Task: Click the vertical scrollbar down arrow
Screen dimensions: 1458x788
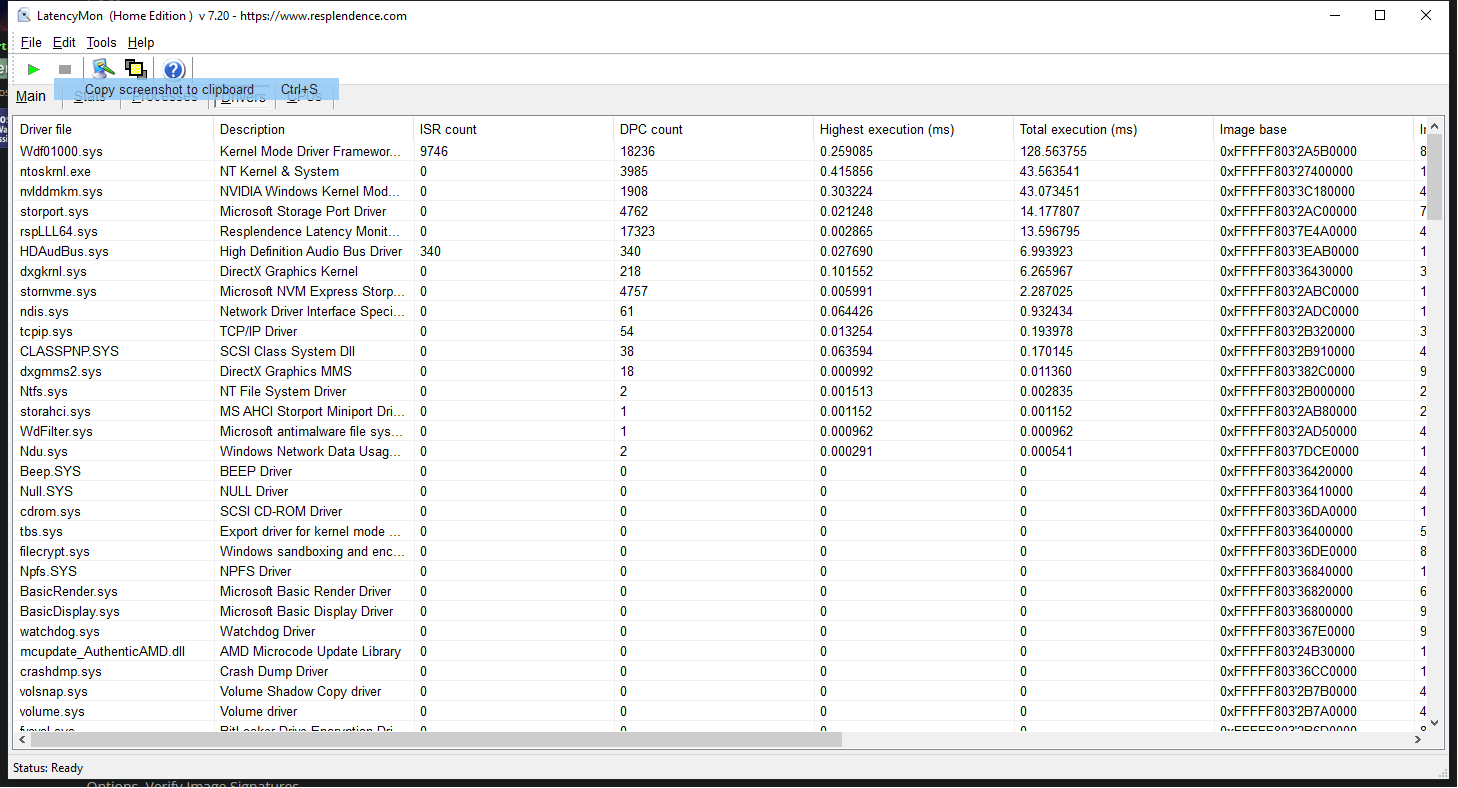Action: 1434,722
